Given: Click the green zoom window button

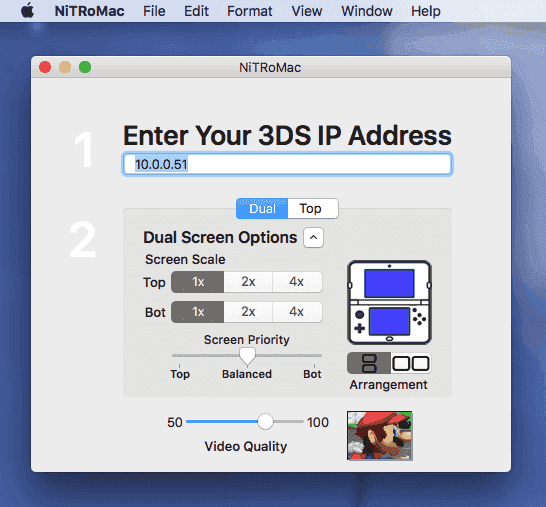Looking at the screenshot, I should tap(85, 67).
